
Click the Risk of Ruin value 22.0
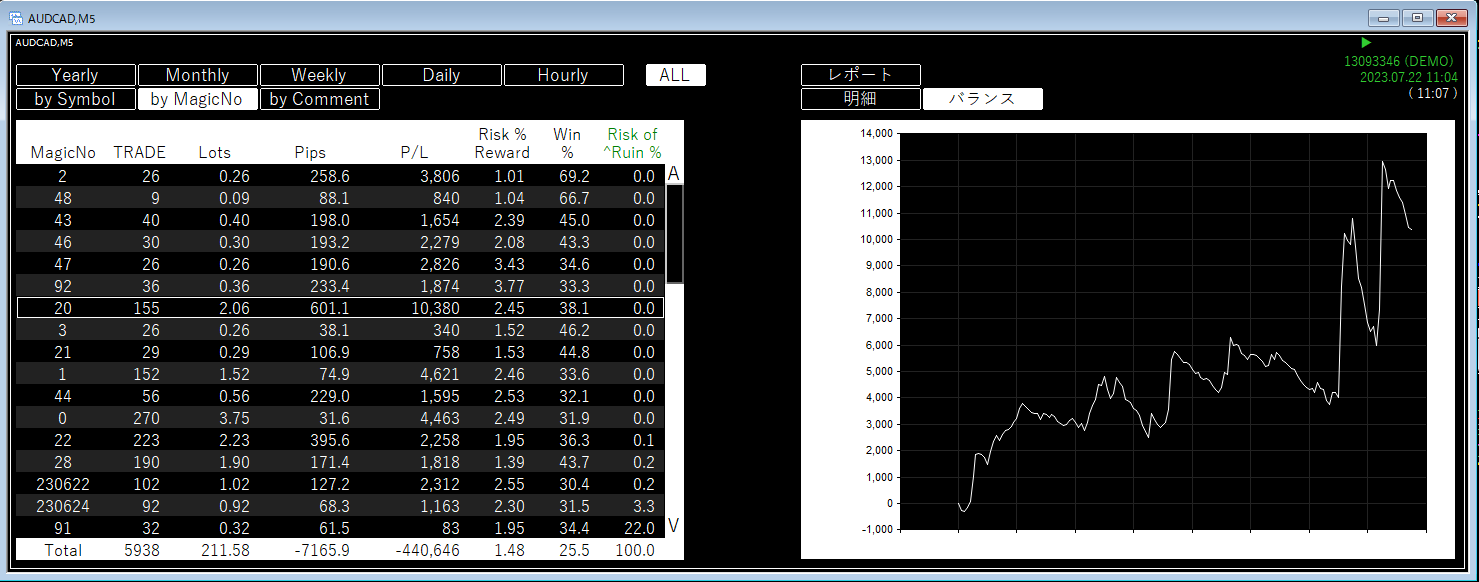638,528
